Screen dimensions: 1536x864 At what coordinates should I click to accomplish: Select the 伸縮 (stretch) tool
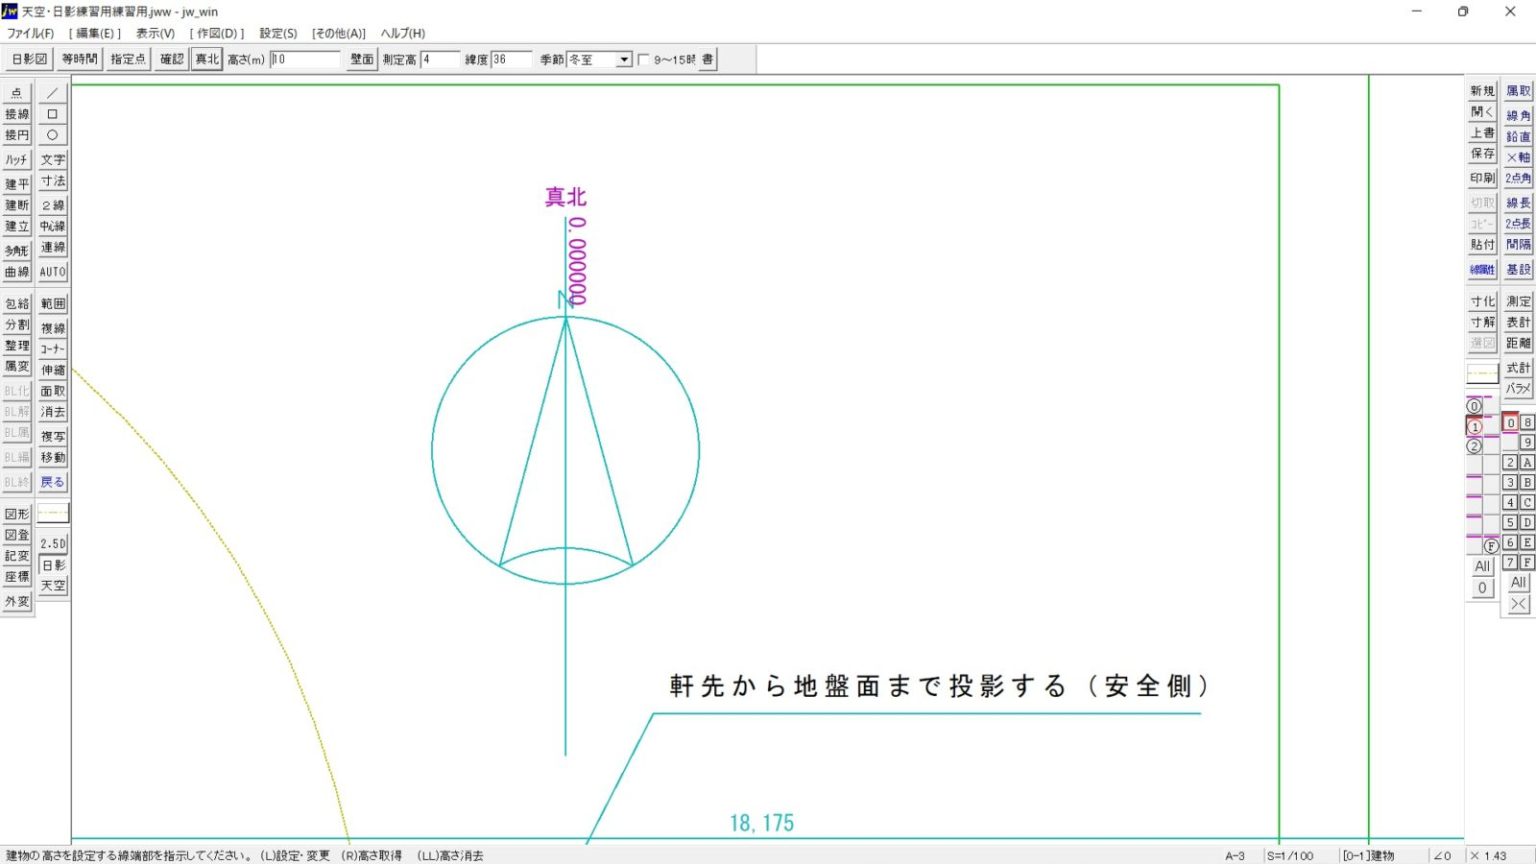pyautogui.click(x=52, y=368)
